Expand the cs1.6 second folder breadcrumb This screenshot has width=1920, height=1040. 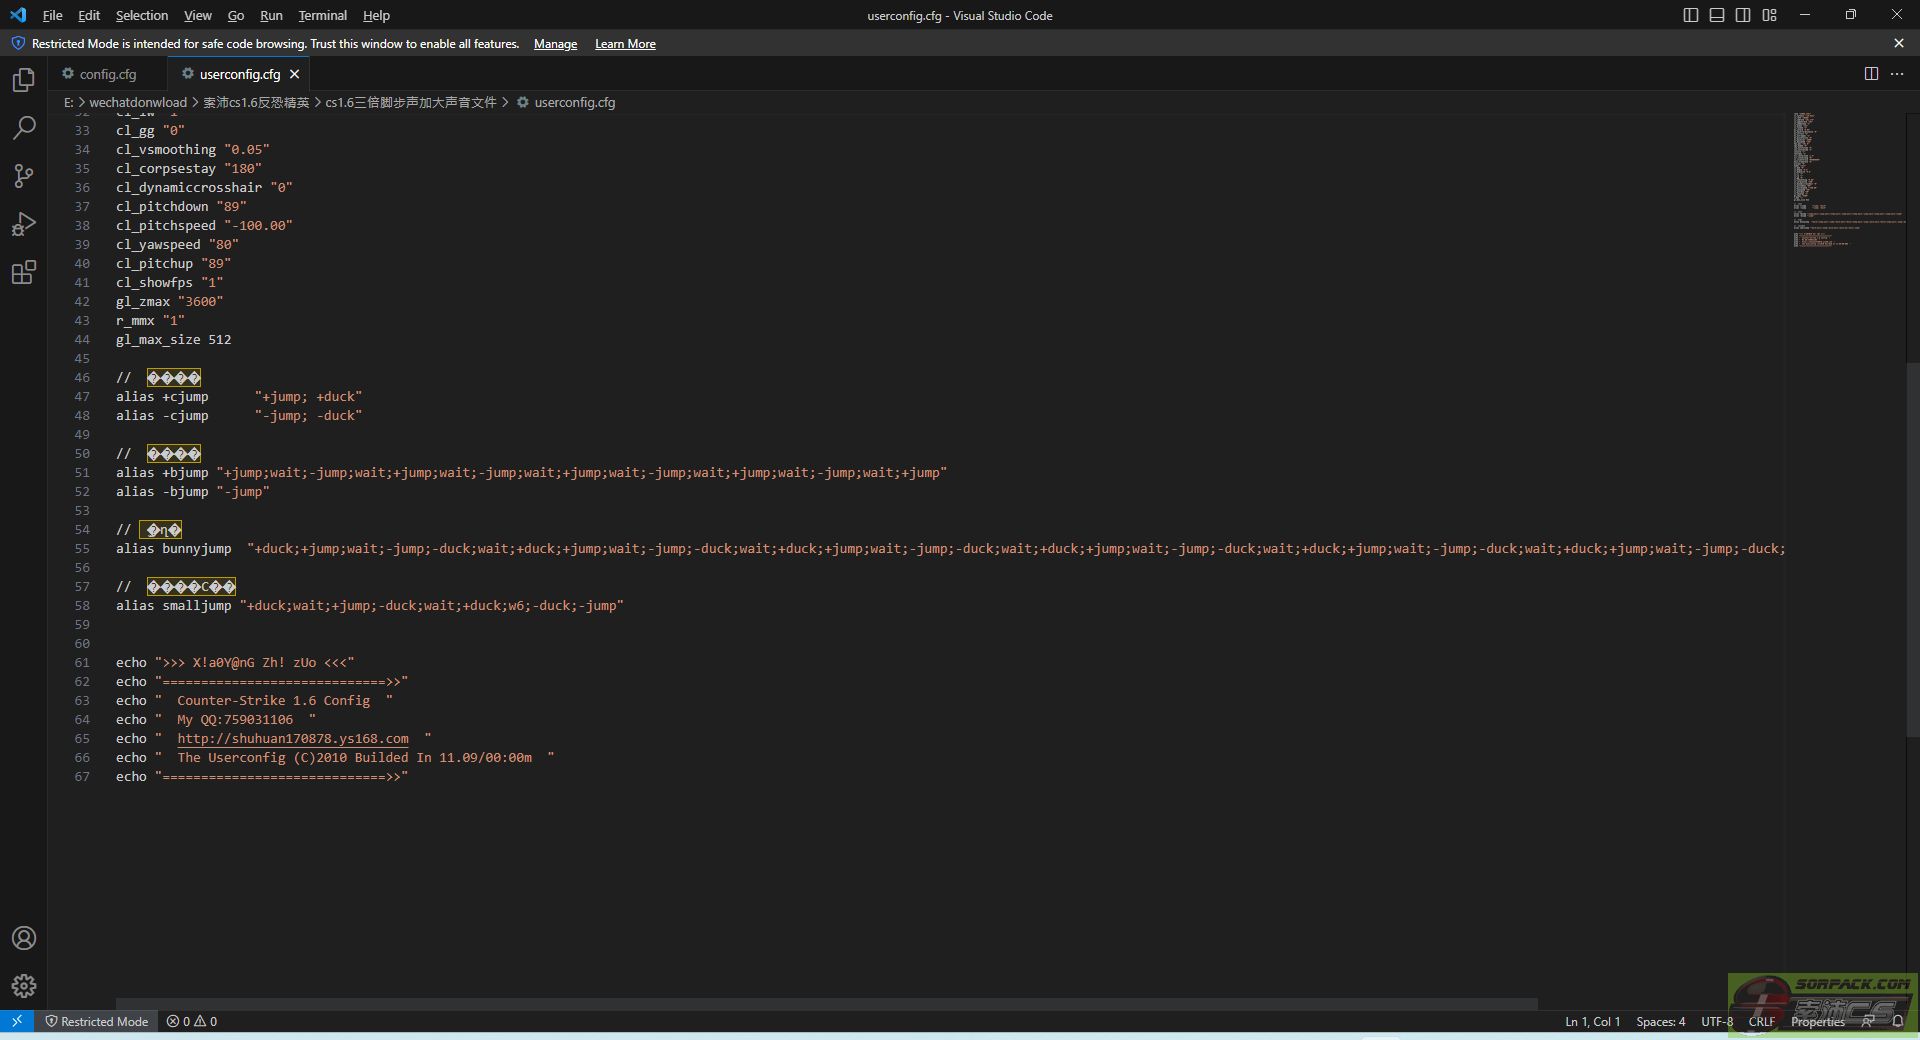pyautogui.click(x=410, y=102)
